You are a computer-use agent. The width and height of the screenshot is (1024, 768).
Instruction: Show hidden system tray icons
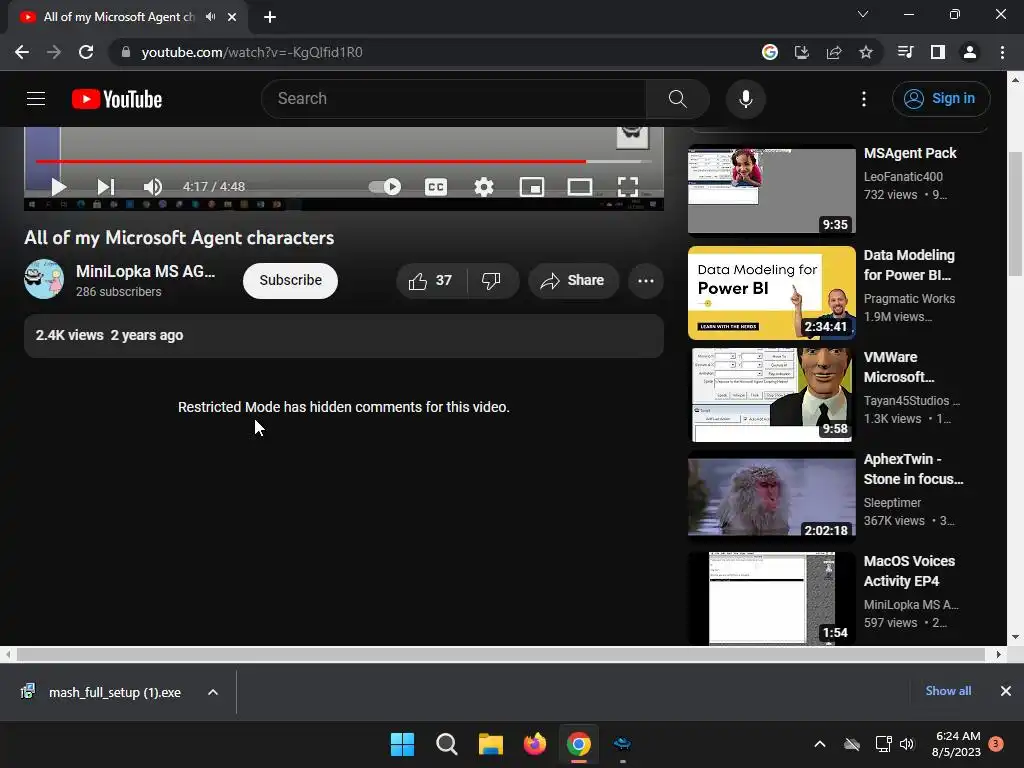coord(820,744)
